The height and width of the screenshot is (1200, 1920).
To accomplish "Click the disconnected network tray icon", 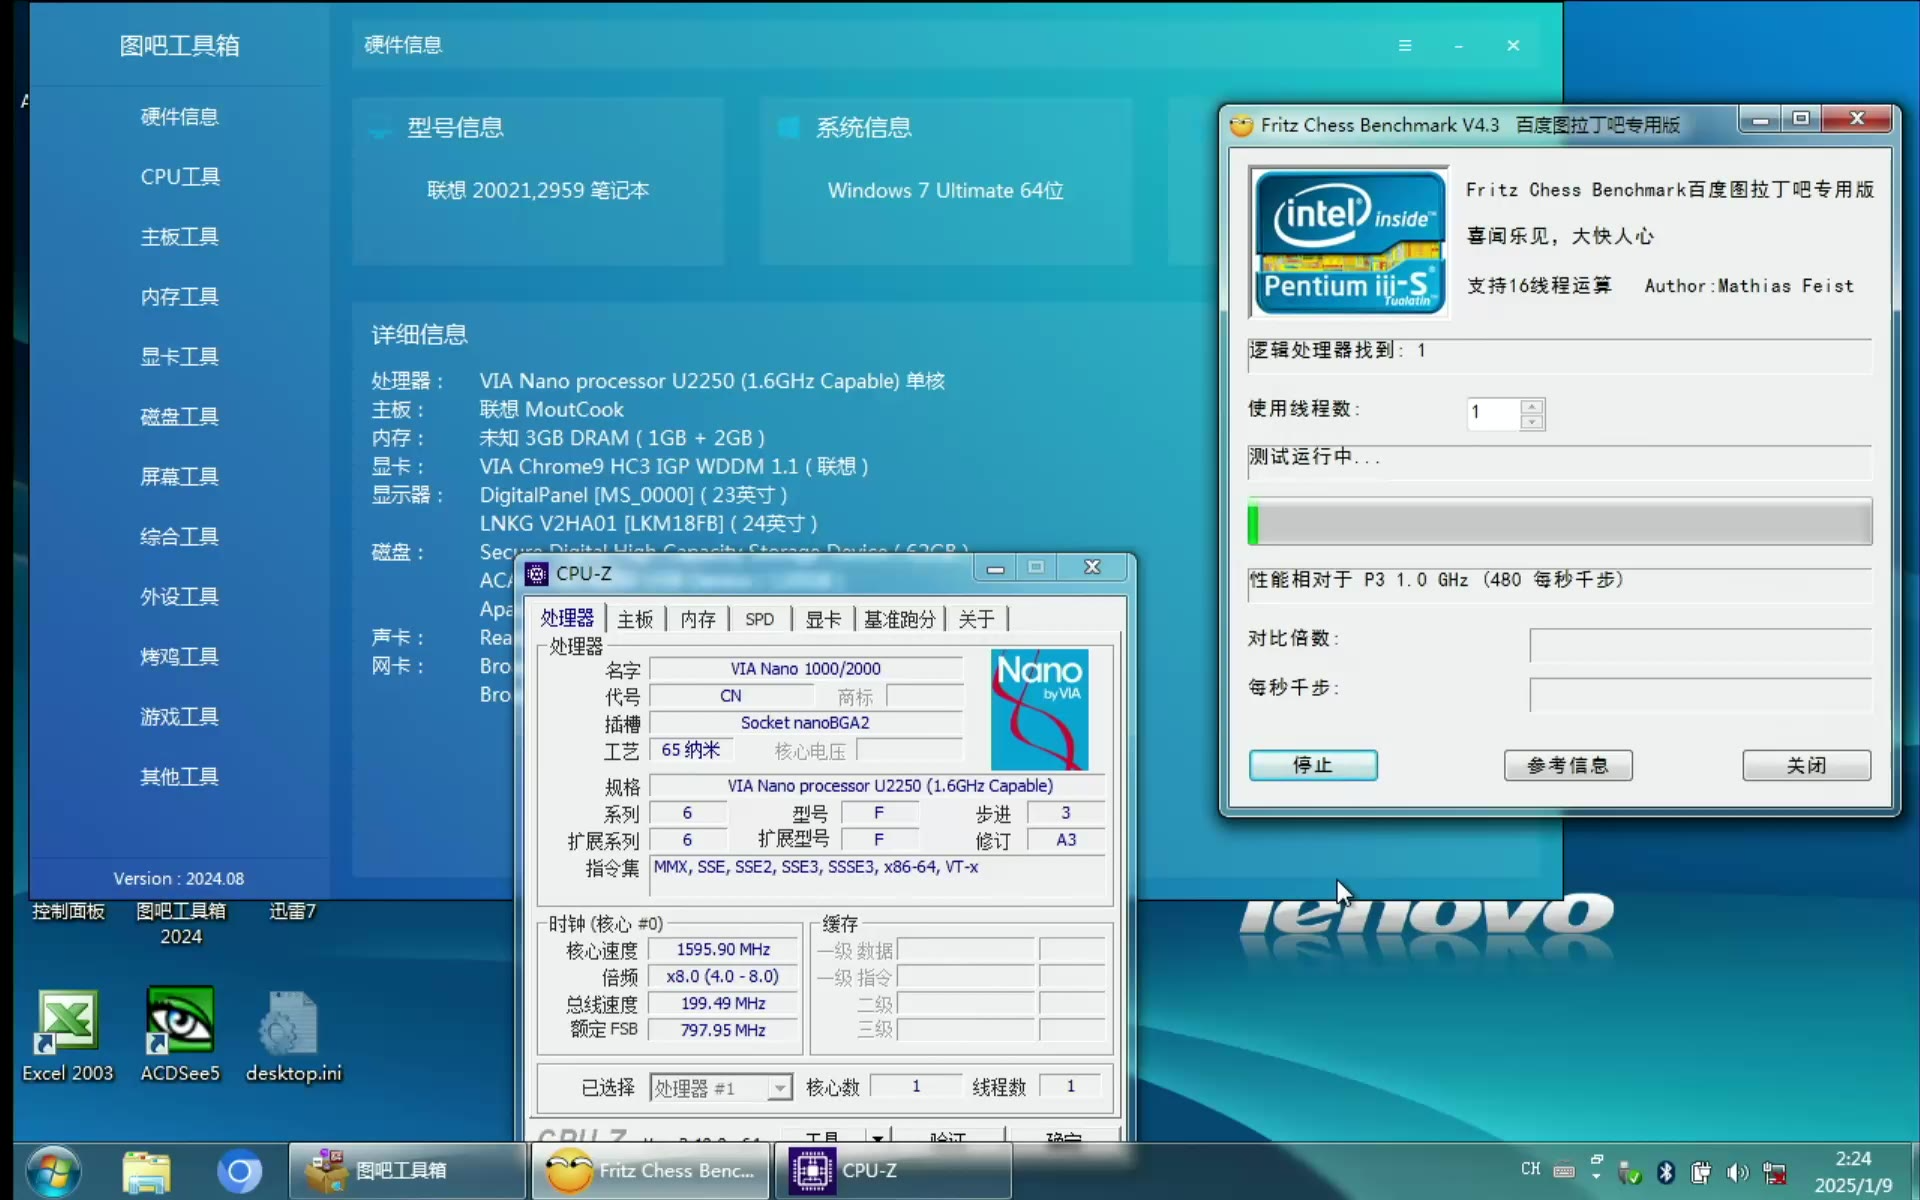I will pyautogui.click(x=1775, y=1172).
